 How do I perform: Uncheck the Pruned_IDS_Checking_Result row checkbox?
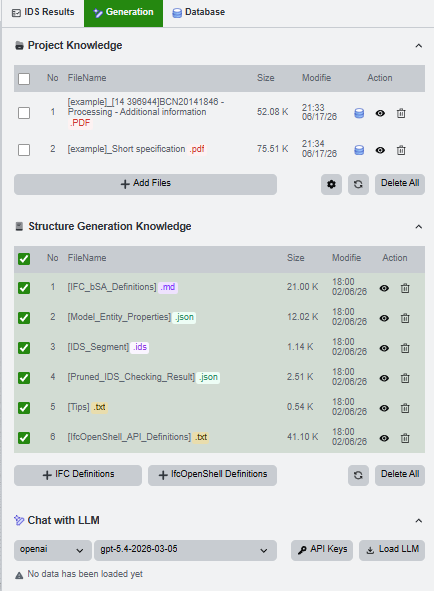24,378
